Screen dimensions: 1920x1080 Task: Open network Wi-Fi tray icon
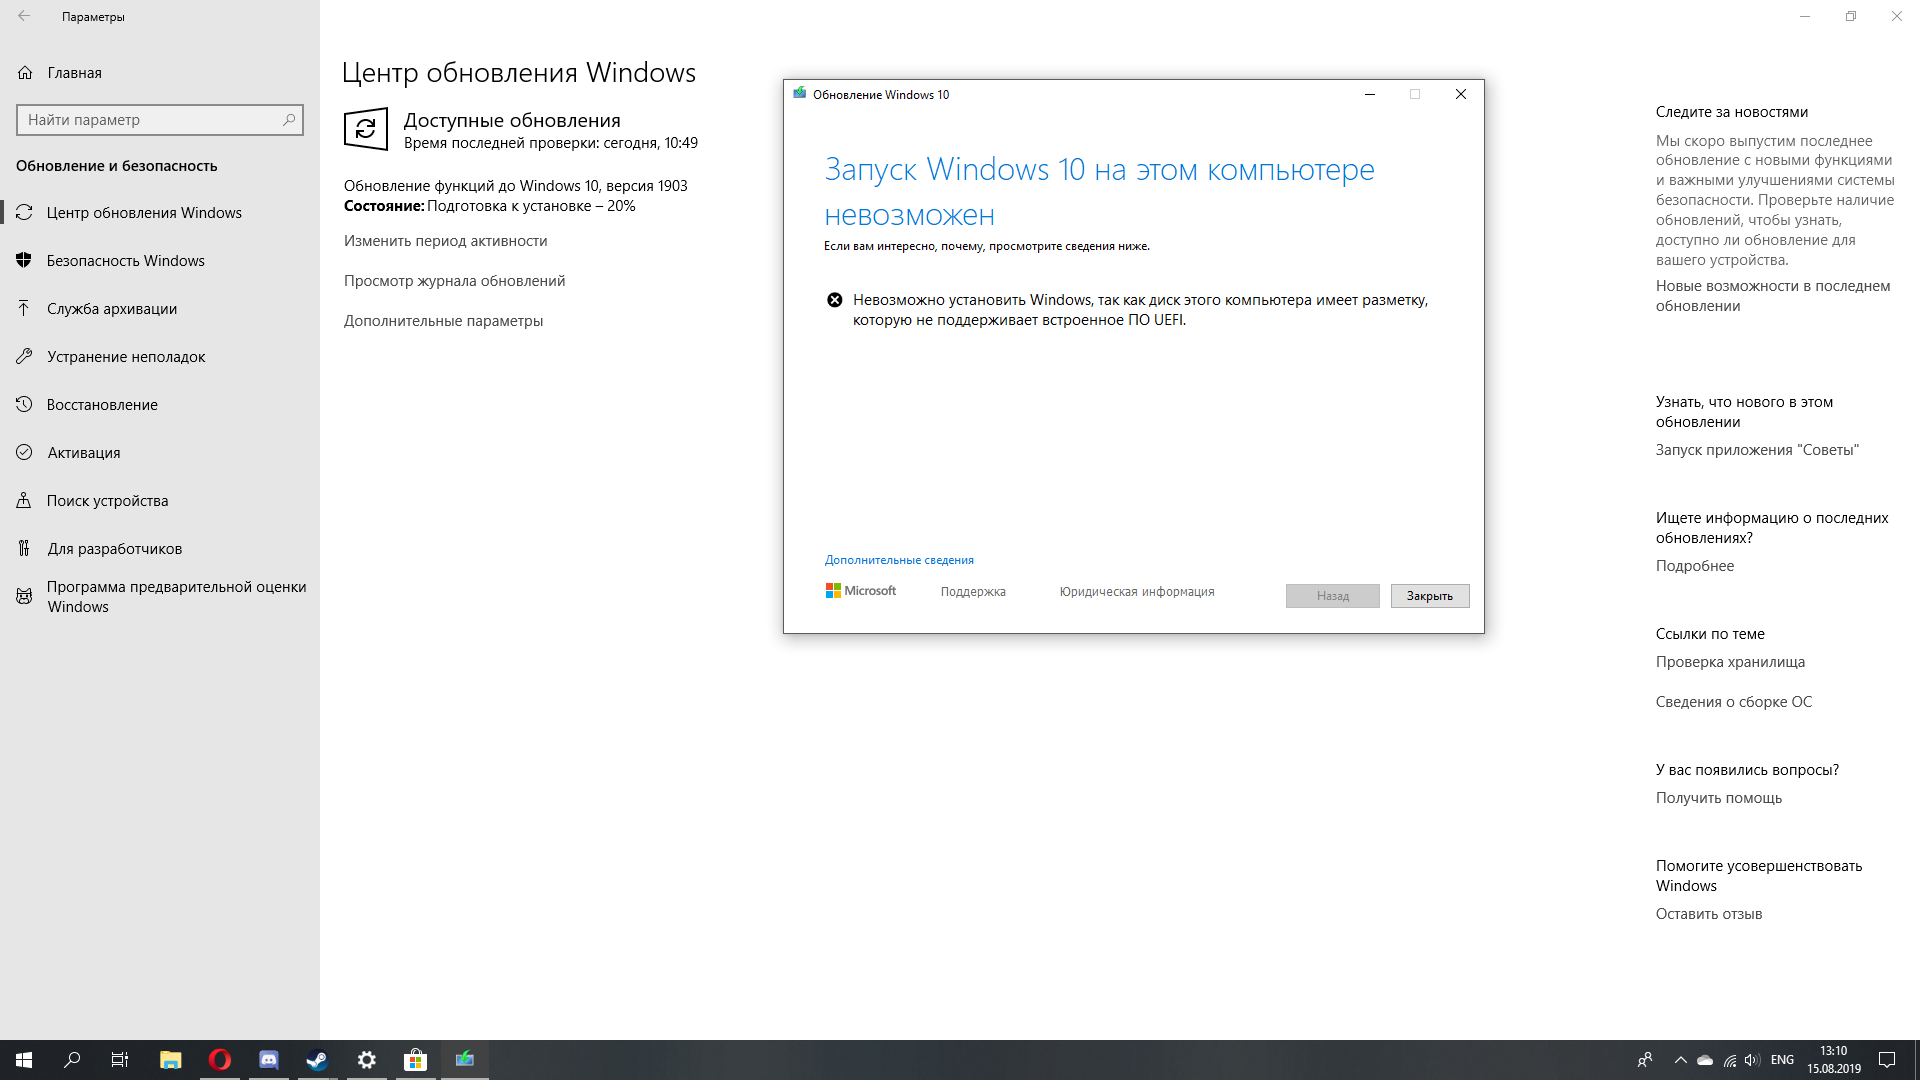click(x=1729, y=1060)
